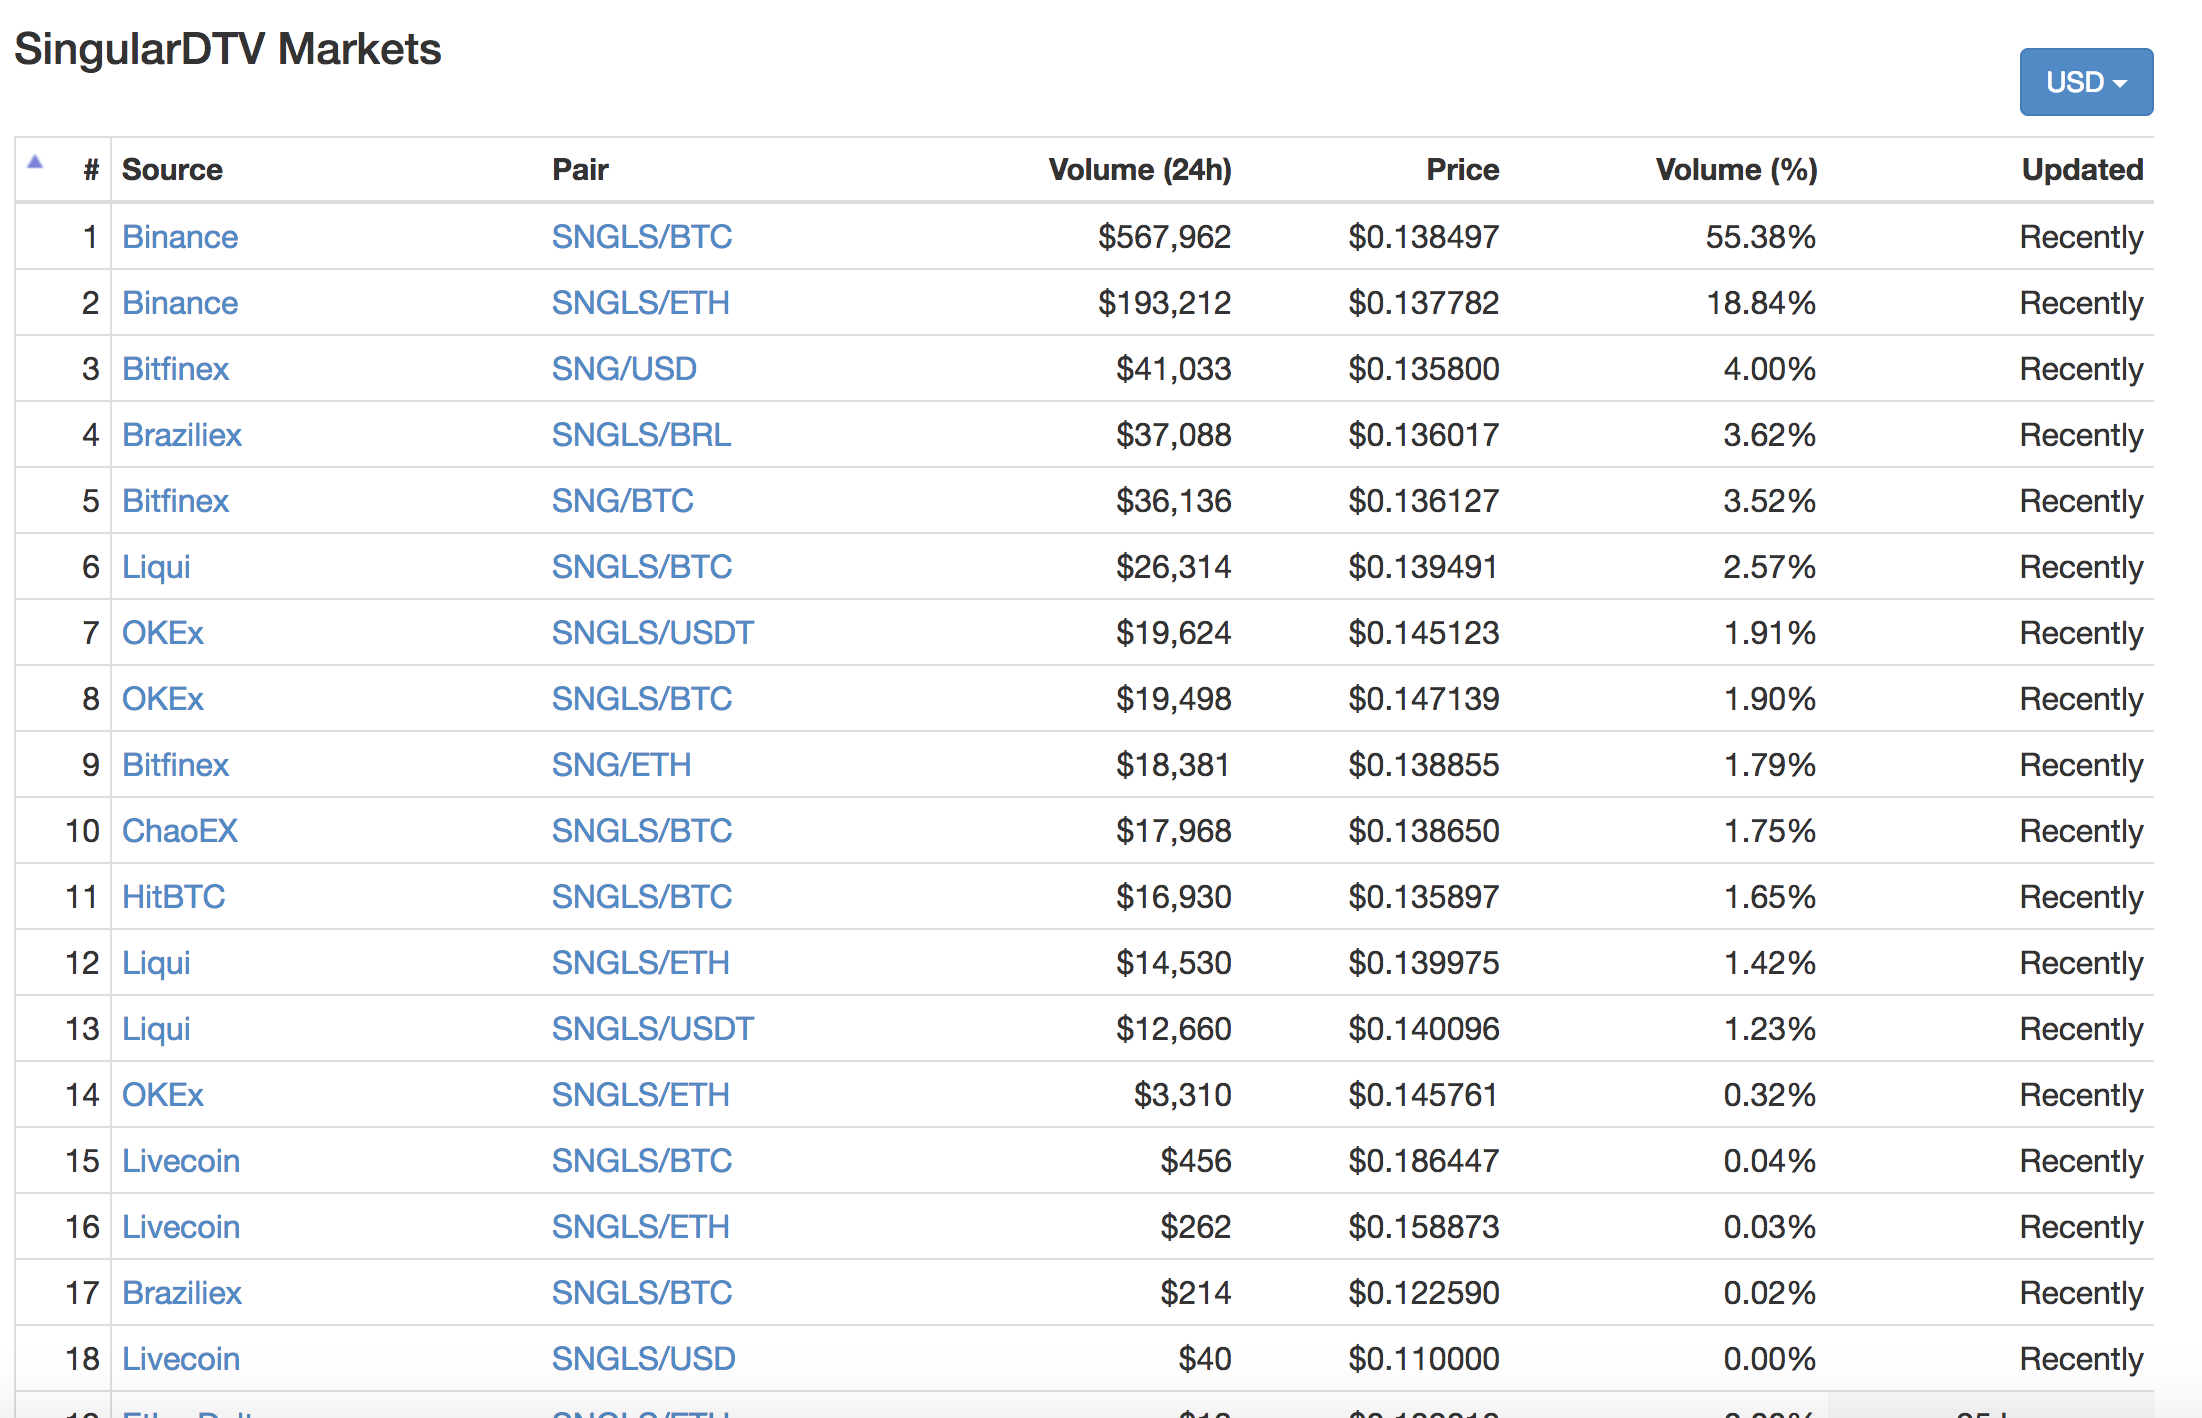Select the $567,962 volume cell
The height and width of the screenshot is (1418, 2202).
click(x=1164, y=237)
